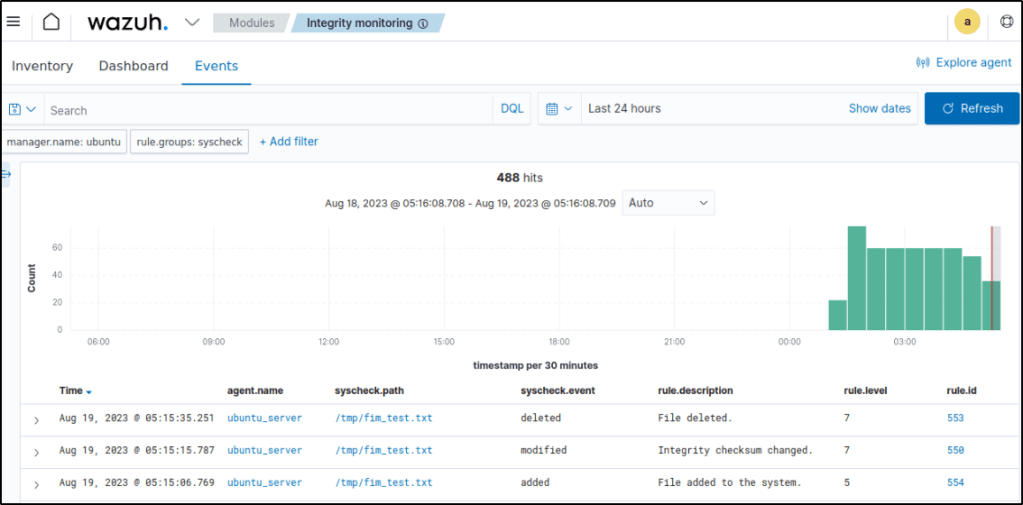Screen dimensions: 1023x505
Task: Expand the File deleted event row
Action: [36, 420]
